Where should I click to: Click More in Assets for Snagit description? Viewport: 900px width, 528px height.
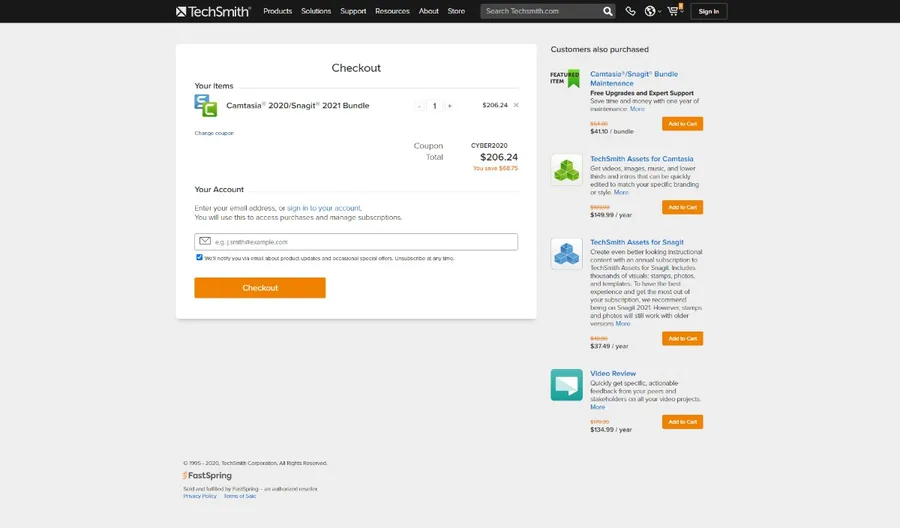click(x=623, y=324)
